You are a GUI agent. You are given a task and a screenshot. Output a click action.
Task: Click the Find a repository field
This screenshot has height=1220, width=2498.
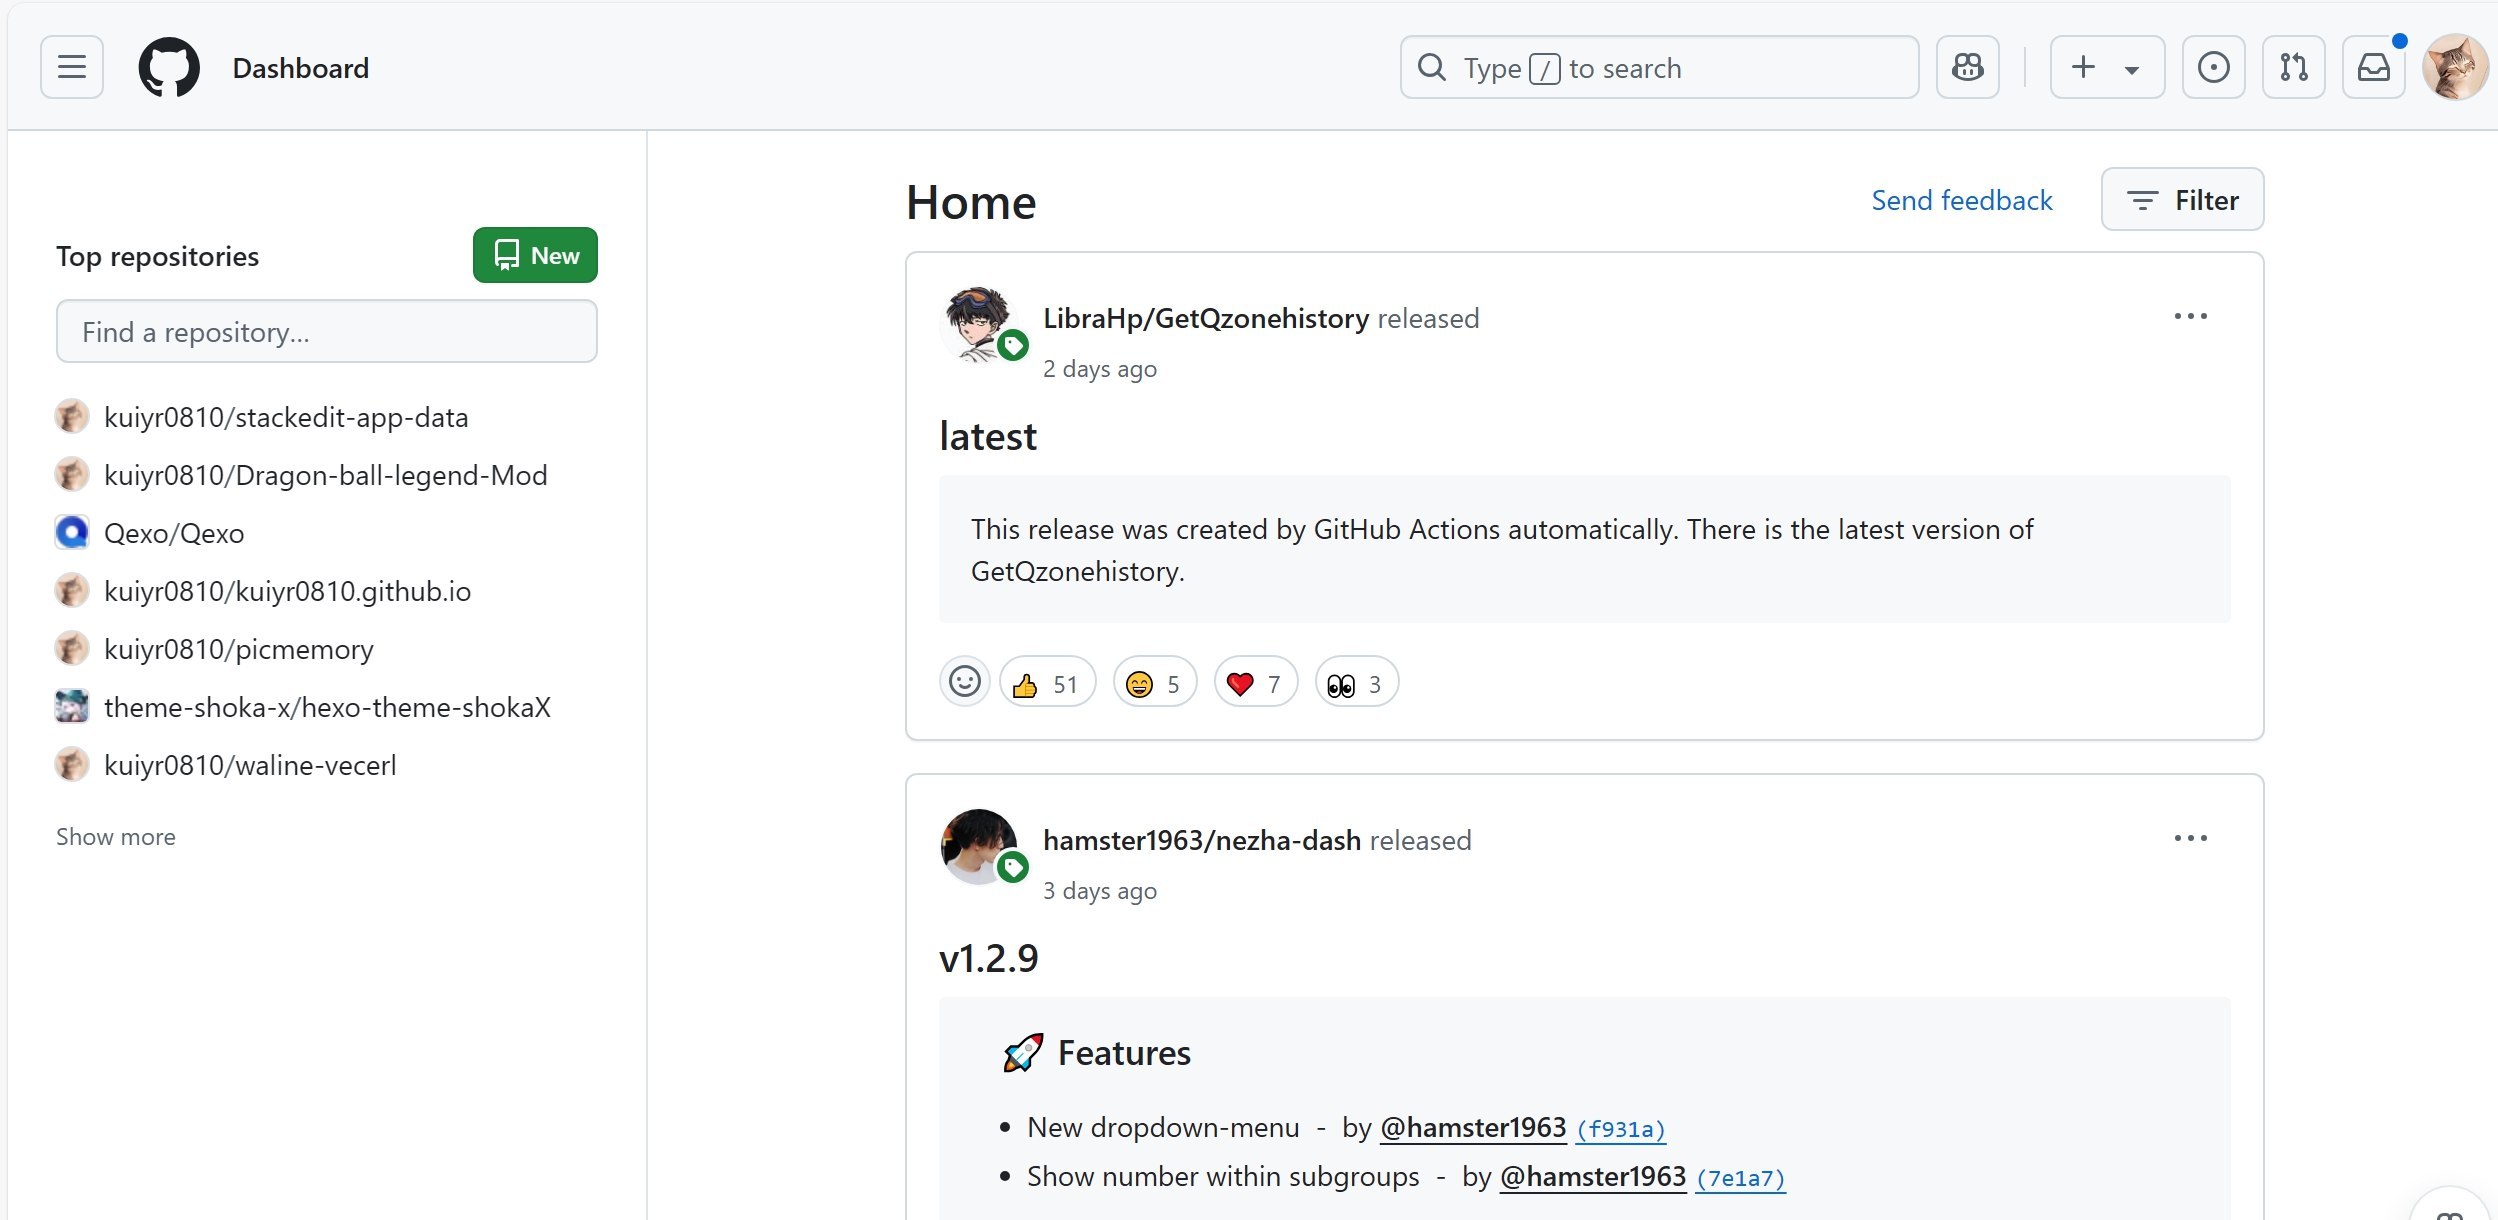pyautogui.click(x=326, y=332)
